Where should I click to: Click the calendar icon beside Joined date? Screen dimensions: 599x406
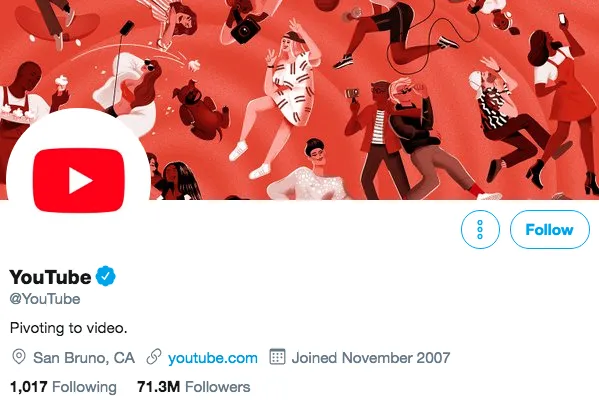click(x=277, y=357)
